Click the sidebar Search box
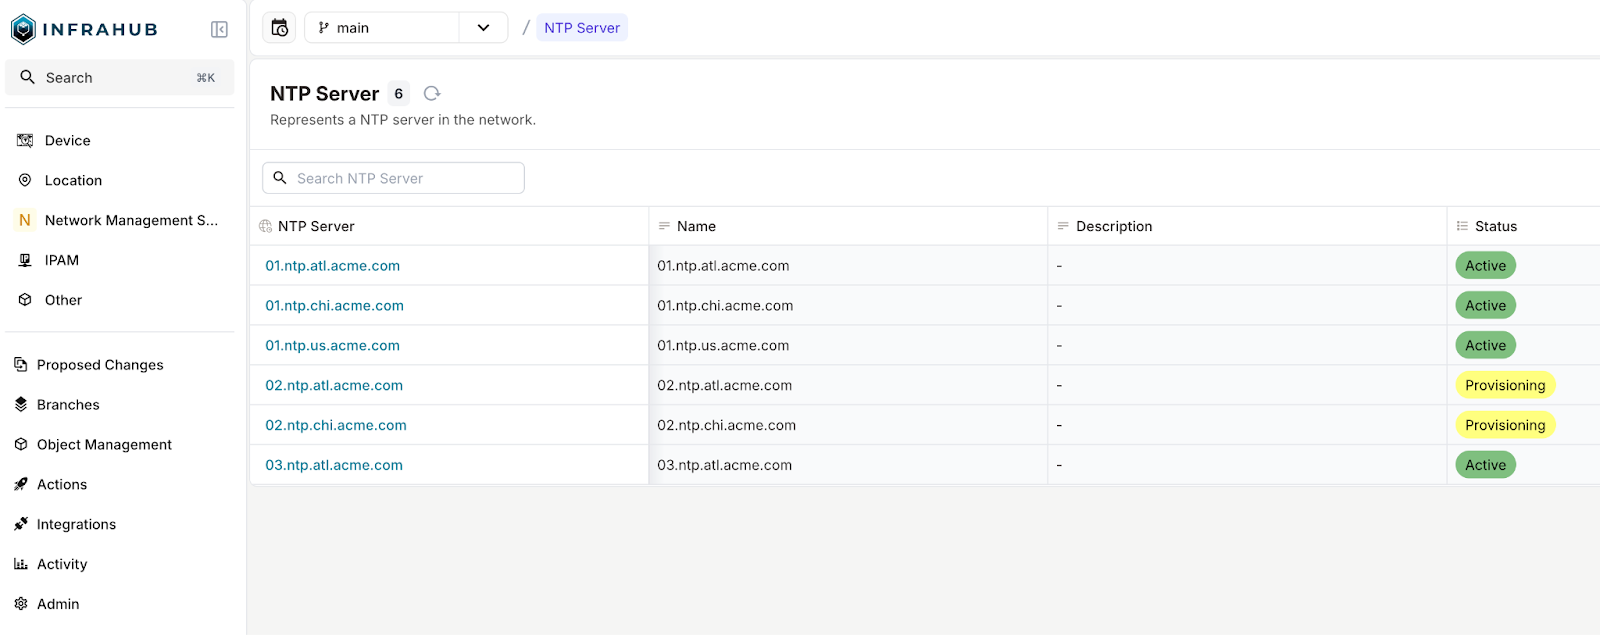 point(120,77)
